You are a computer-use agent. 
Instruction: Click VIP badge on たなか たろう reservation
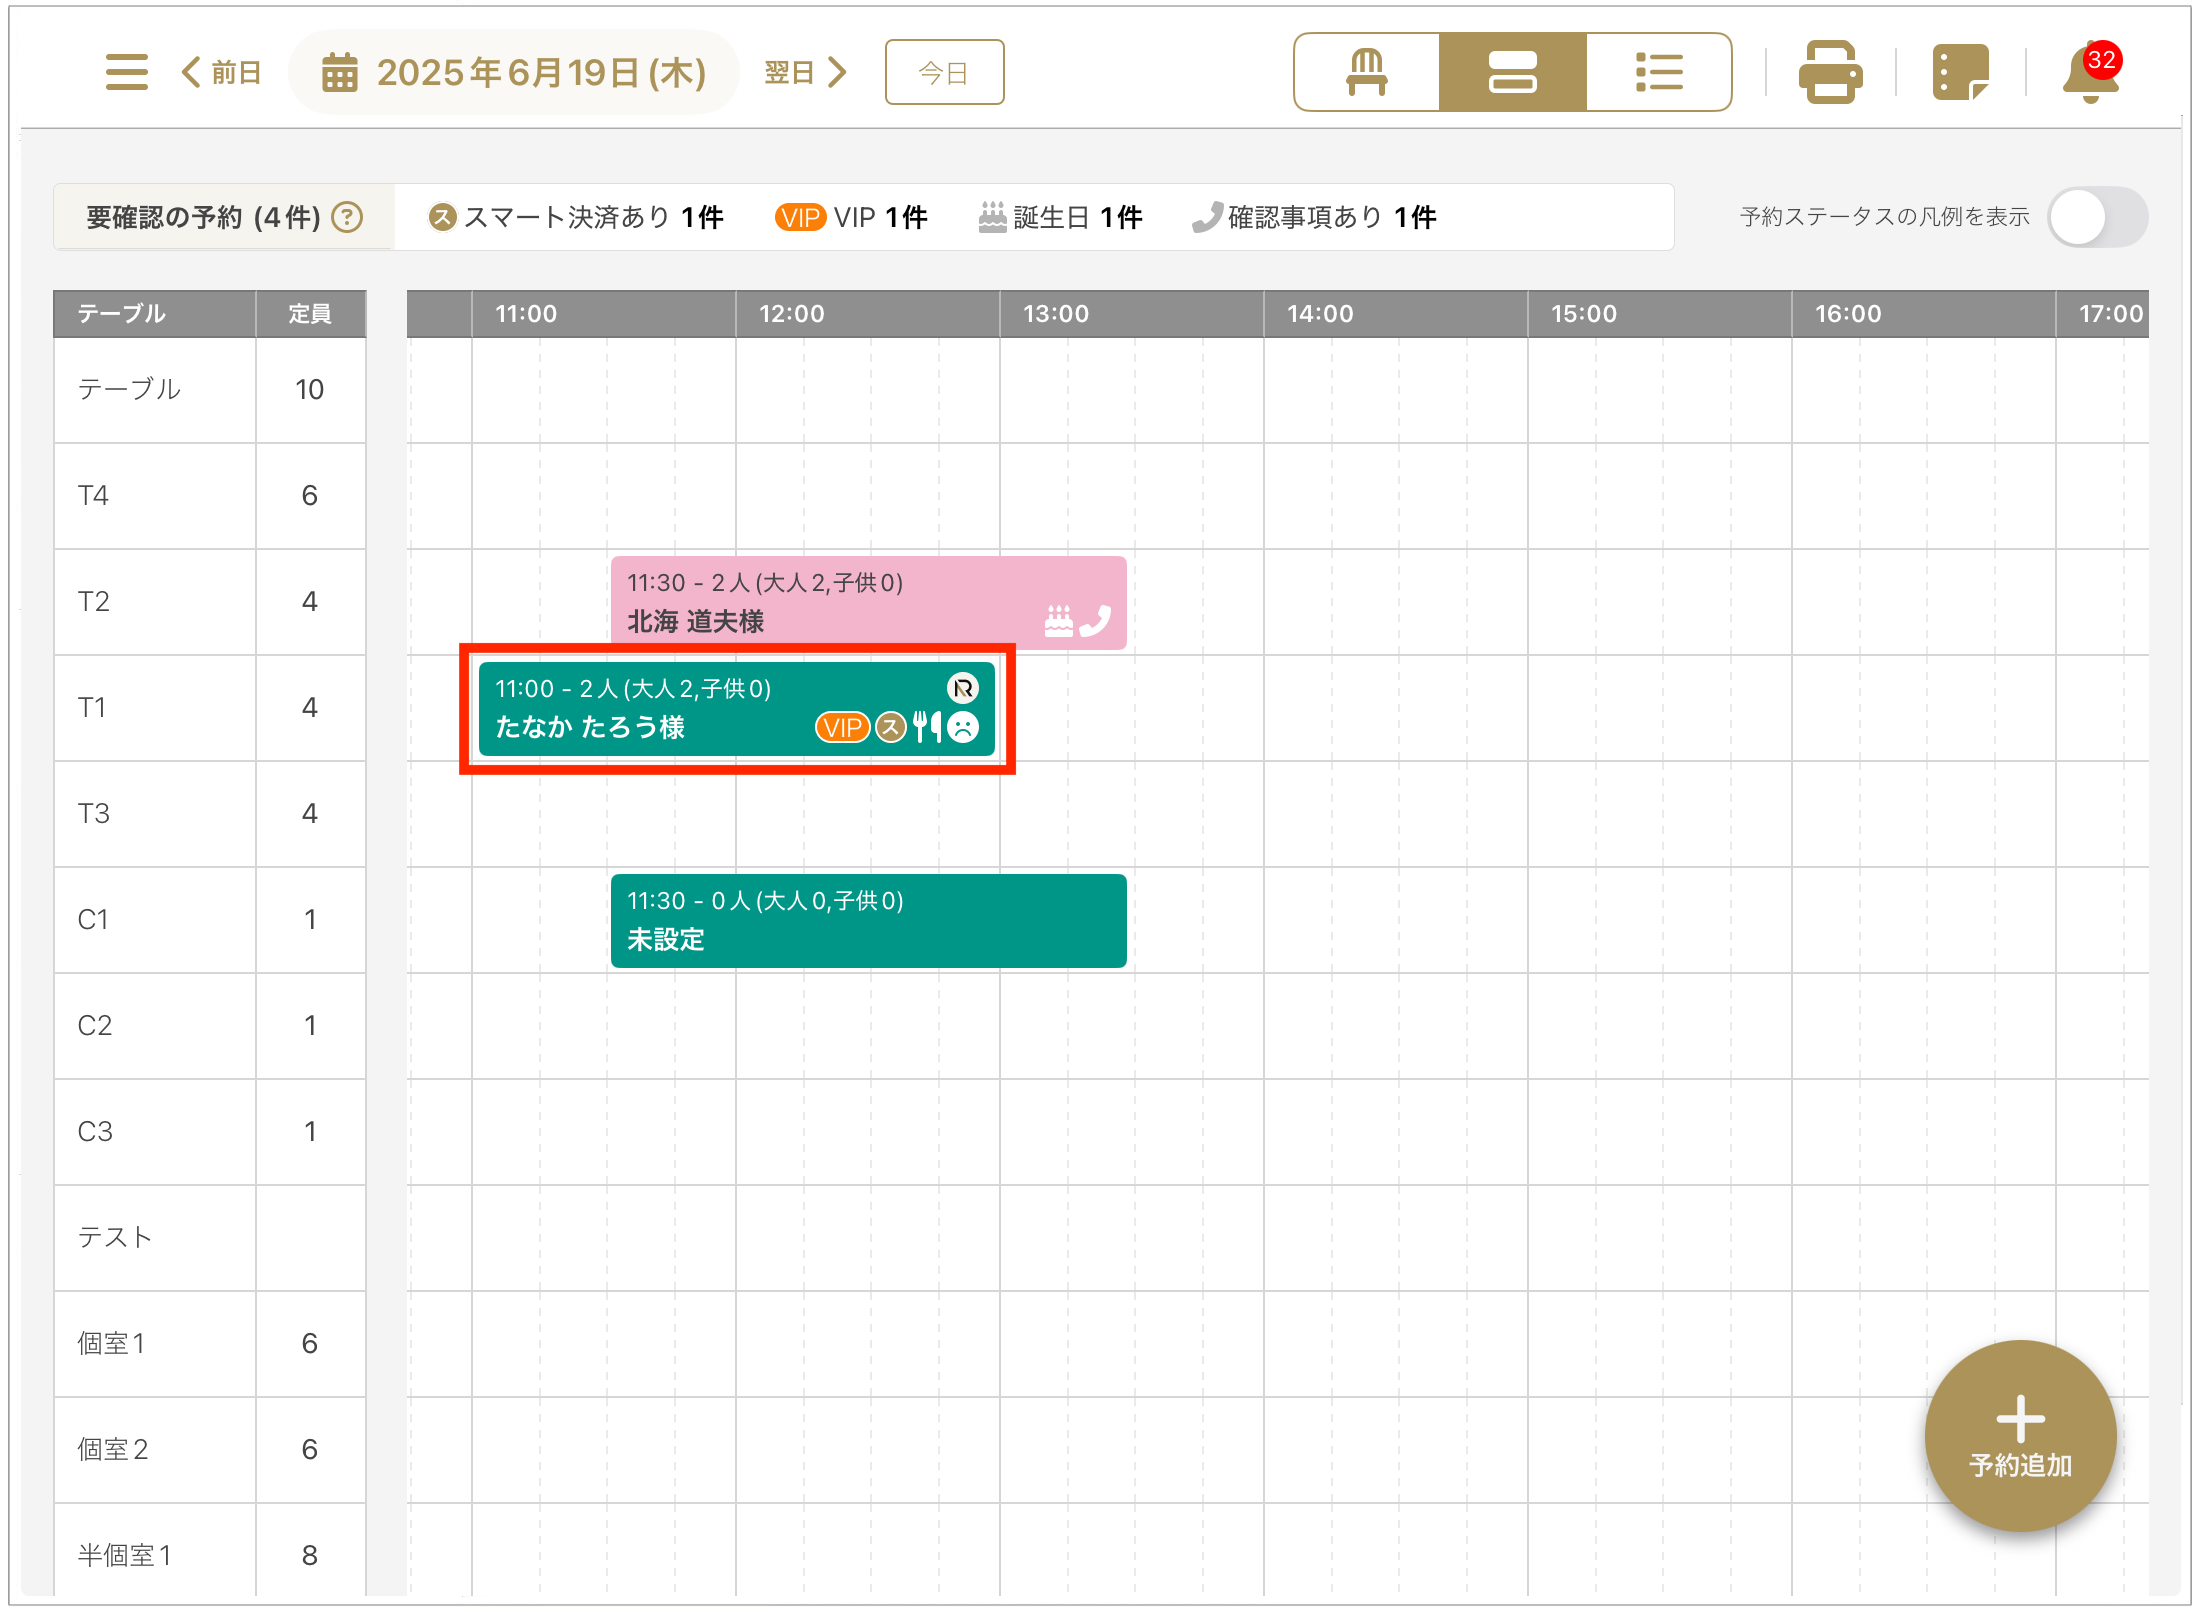pos(842,728)
